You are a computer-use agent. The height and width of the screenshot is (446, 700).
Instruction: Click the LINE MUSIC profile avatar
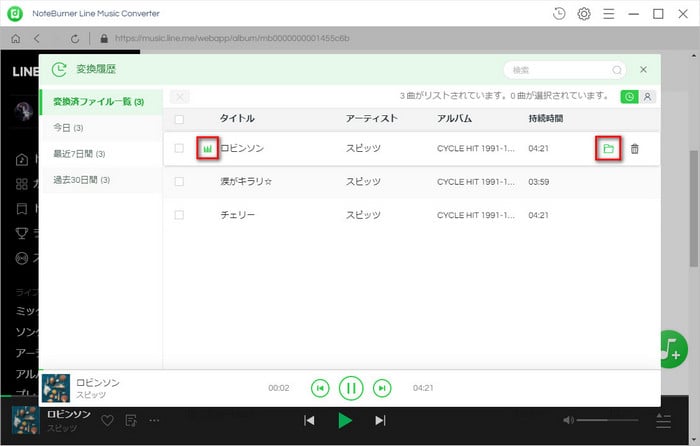pyautogui.click(x=24, y=112)
